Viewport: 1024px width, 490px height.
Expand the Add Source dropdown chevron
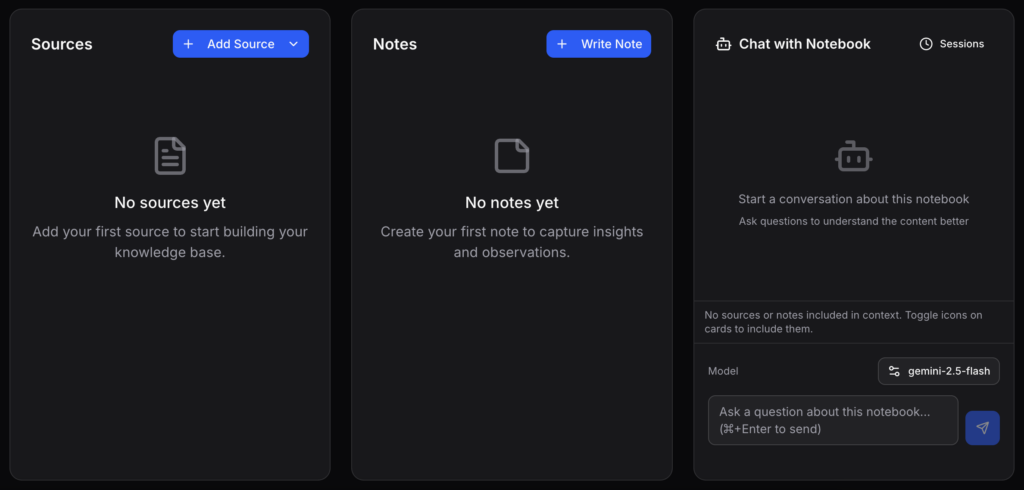[293, 44]
